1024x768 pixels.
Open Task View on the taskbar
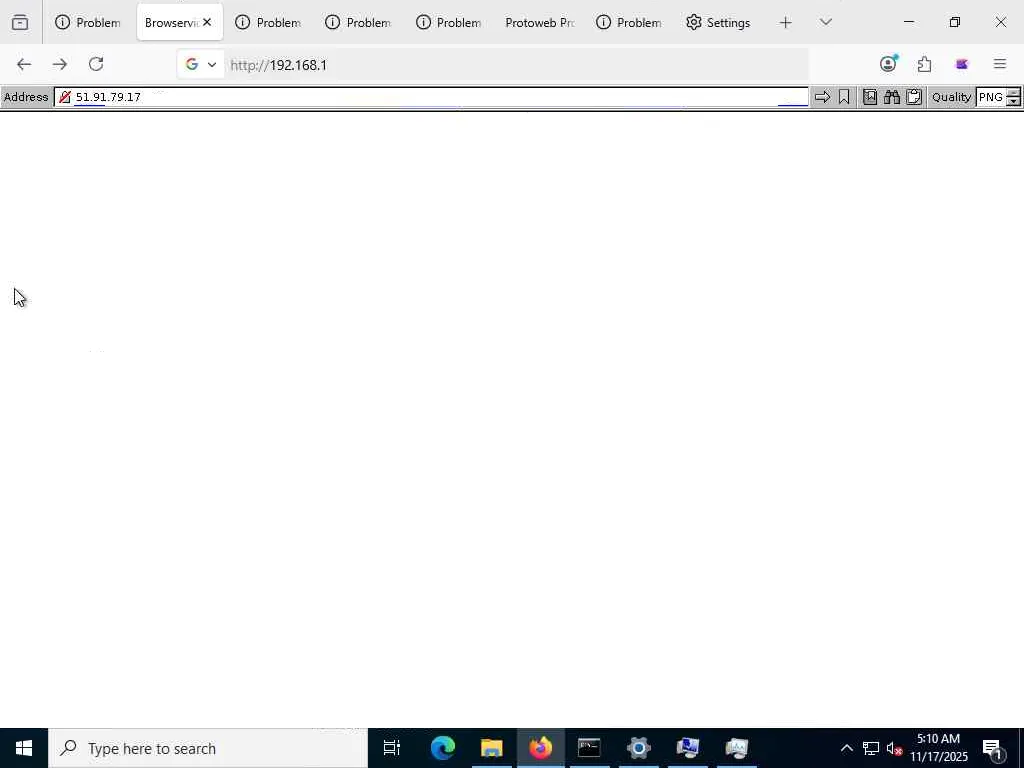(392, 748)
